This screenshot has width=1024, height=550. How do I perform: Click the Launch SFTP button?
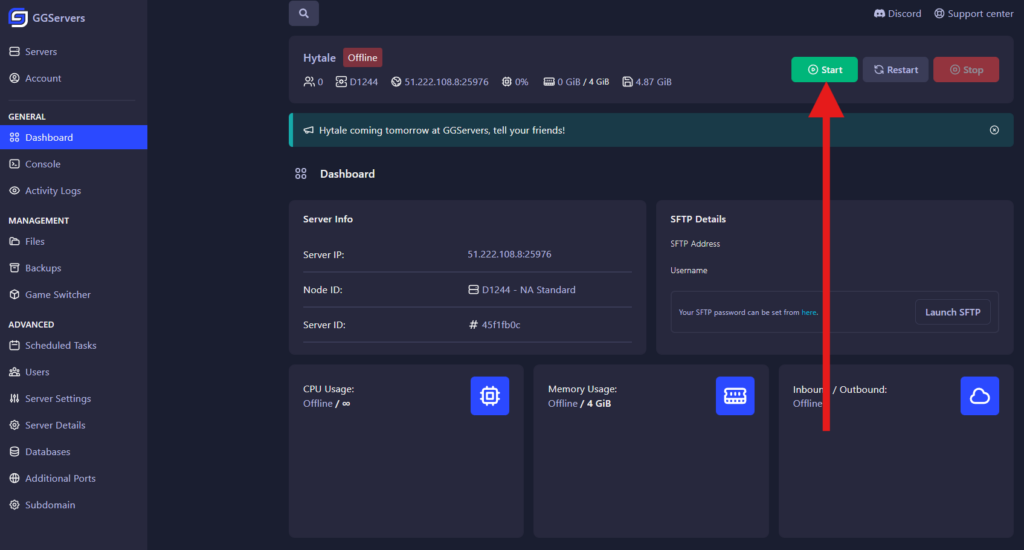coord(952,312)
